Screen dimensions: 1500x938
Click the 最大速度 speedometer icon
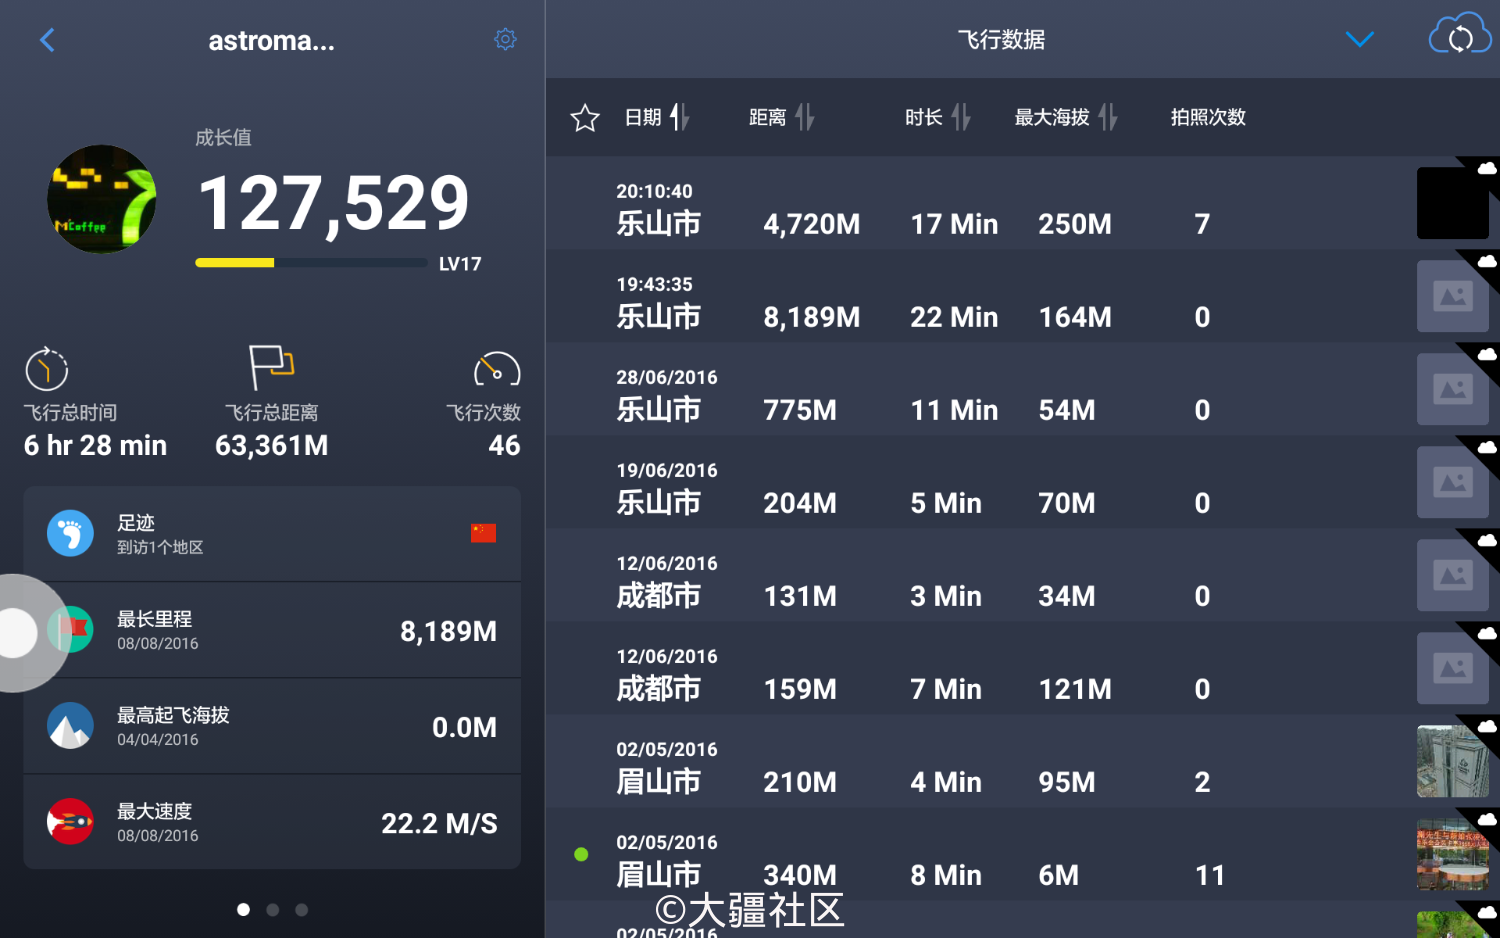point(70,821)
